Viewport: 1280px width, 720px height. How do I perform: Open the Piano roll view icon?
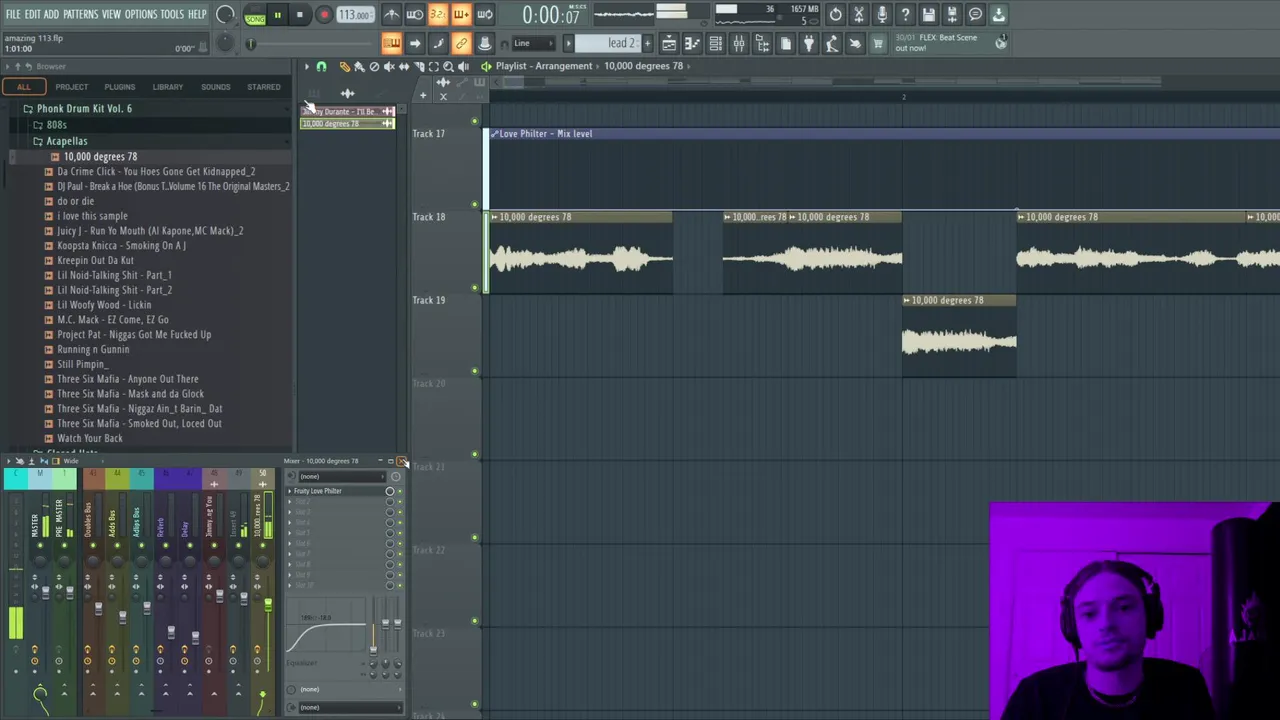pyautogui.click(x=692, y=43)
